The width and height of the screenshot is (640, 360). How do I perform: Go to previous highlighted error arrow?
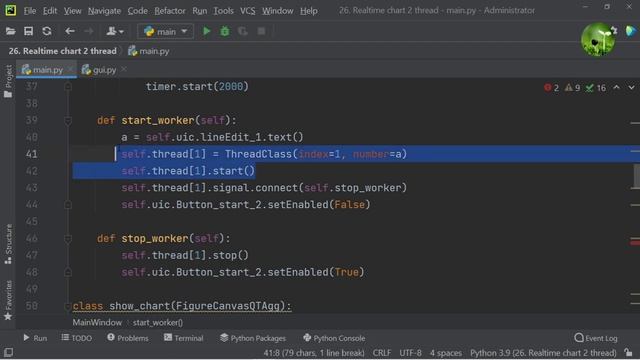click(616, 88)
